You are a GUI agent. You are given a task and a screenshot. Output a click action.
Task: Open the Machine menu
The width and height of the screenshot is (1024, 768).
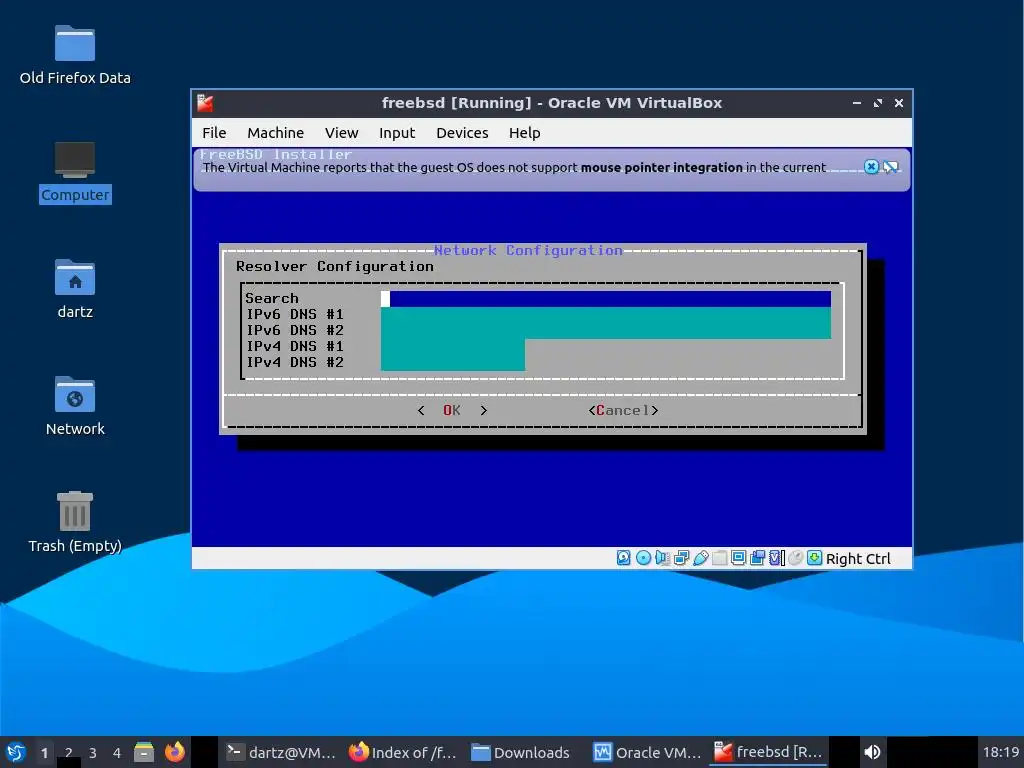click(x=276, y=133)
